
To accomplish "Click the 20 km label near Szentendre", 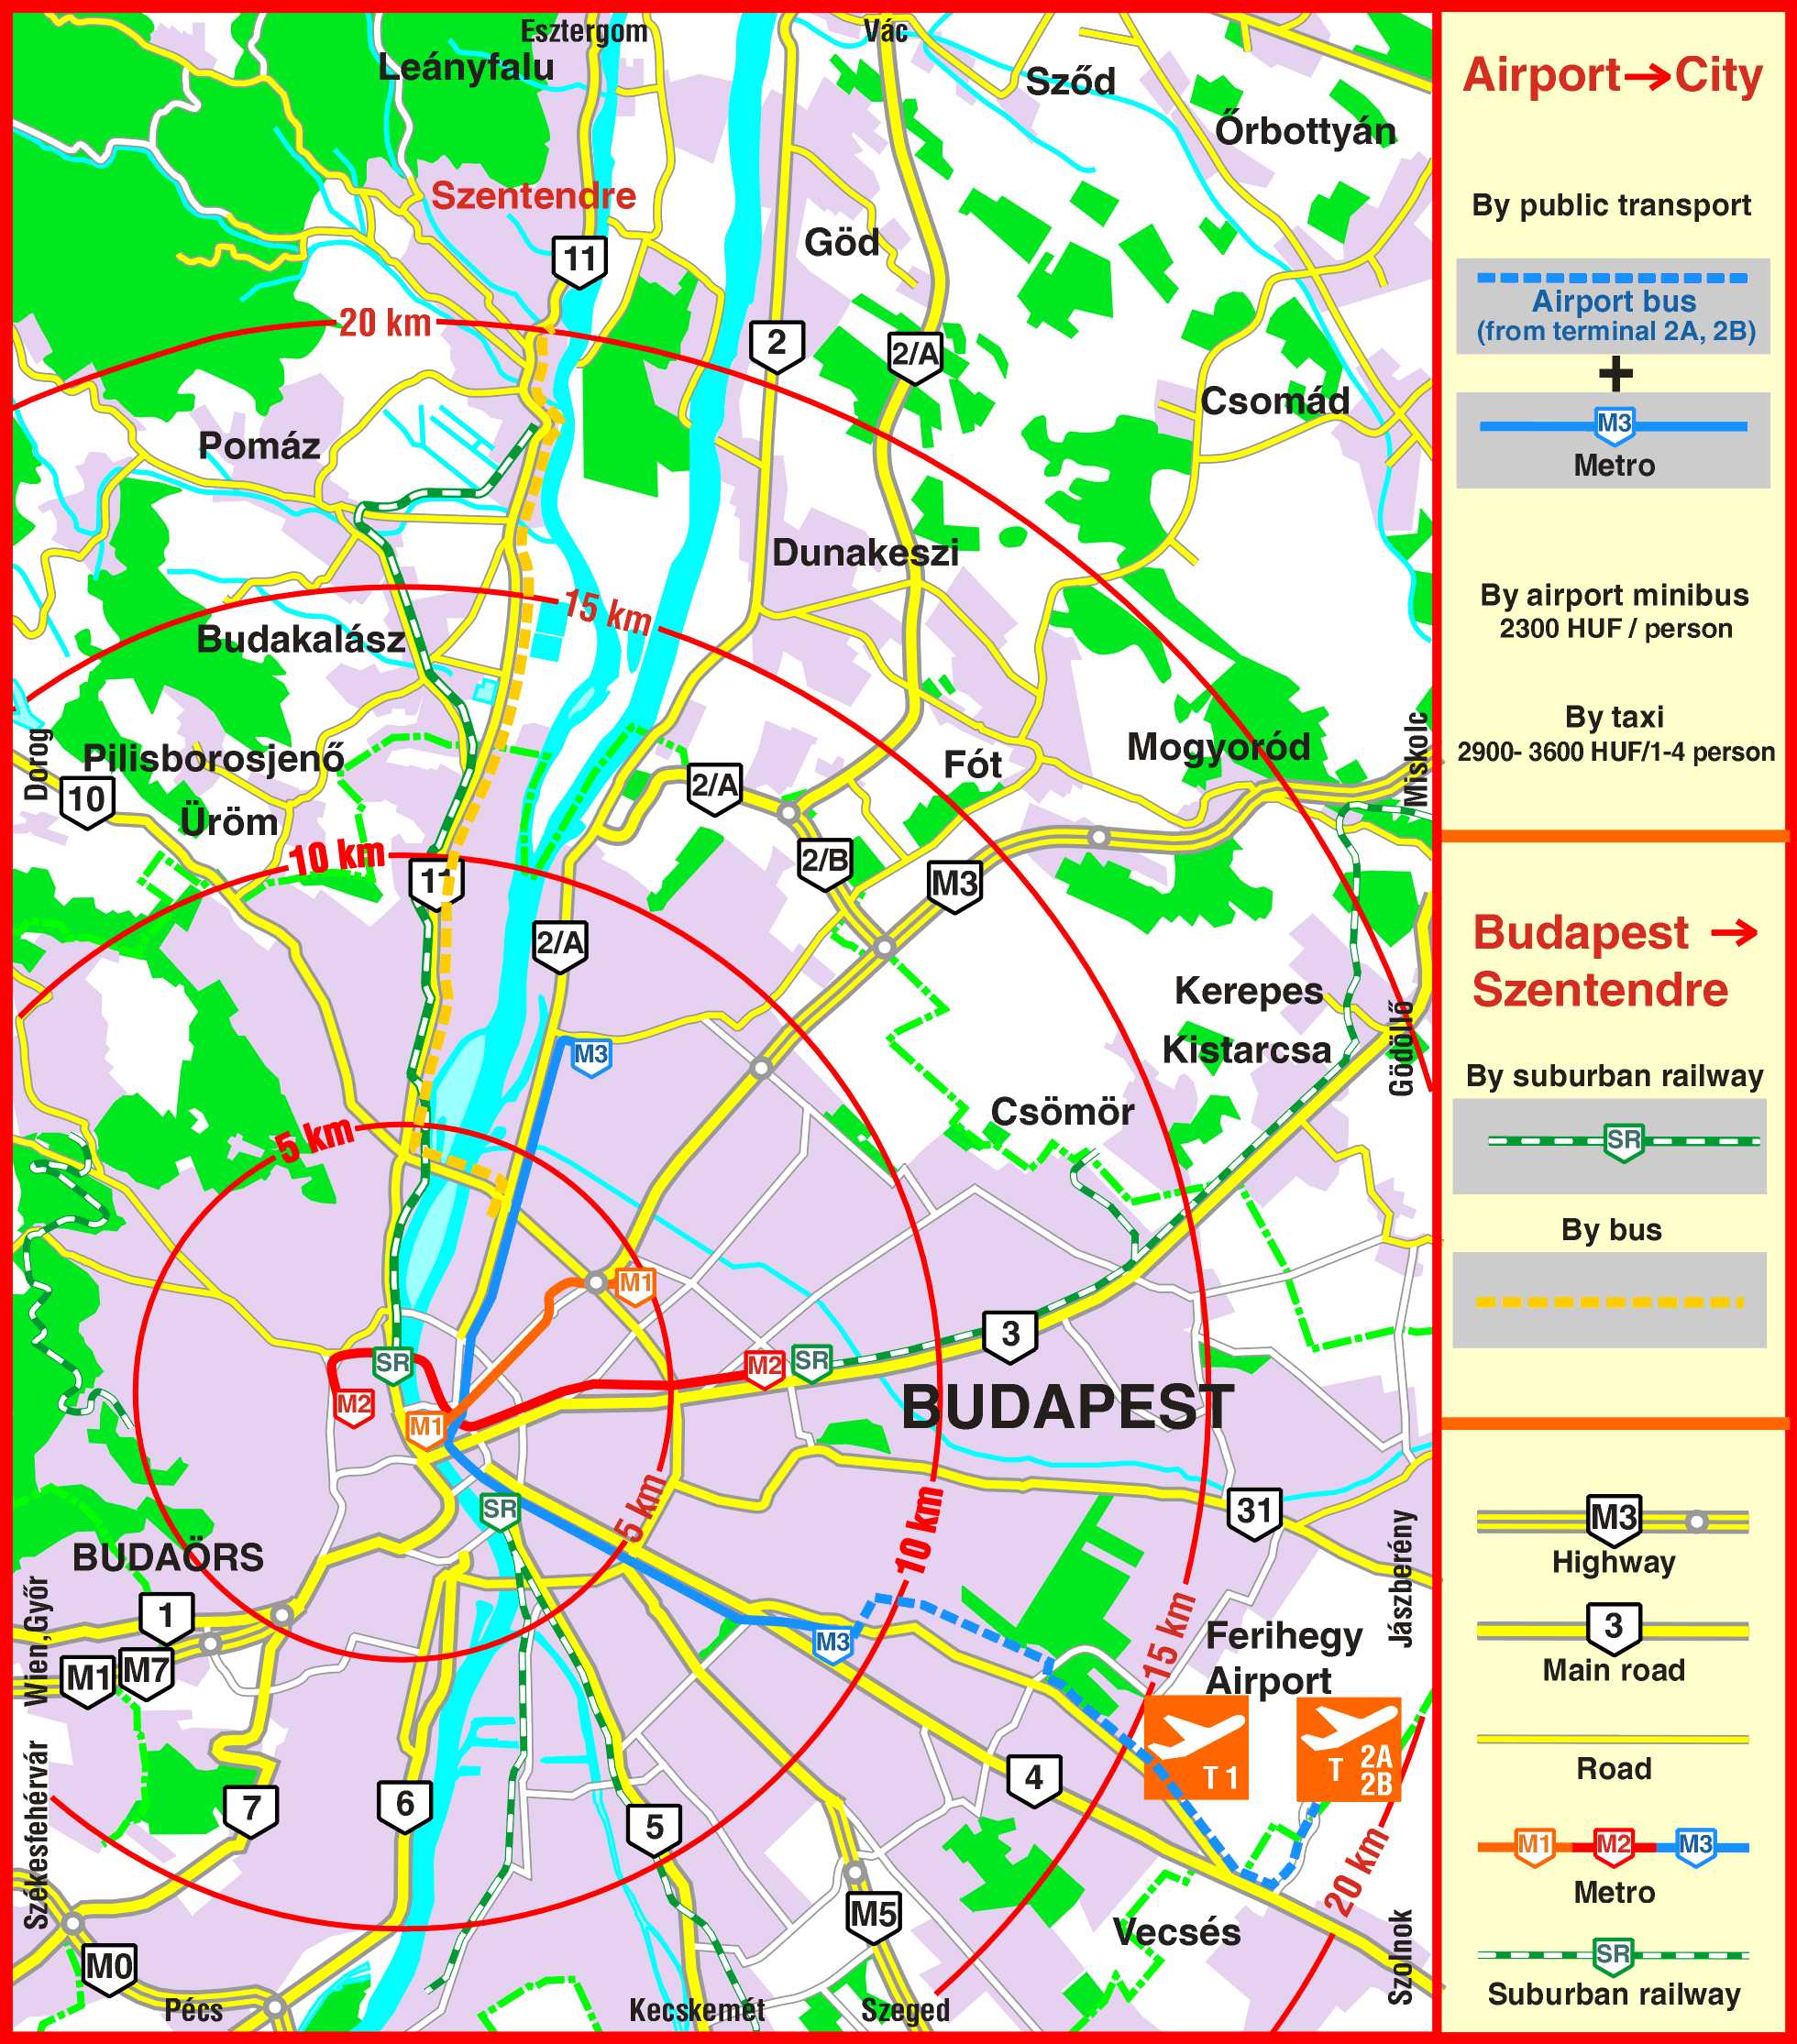I will click(x=385, y=323).
